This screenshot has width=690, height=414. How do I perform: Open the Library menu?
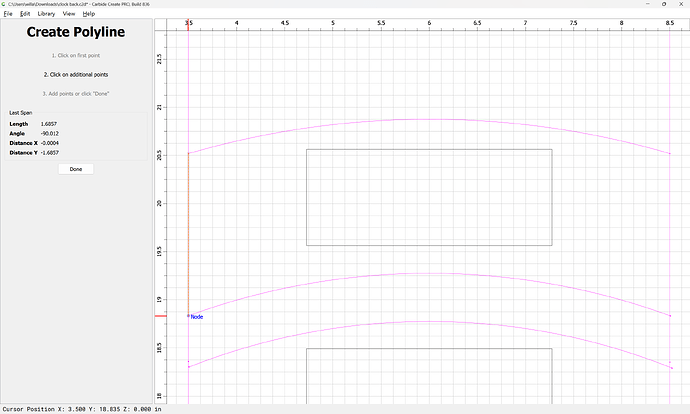[x=46, y=14]
